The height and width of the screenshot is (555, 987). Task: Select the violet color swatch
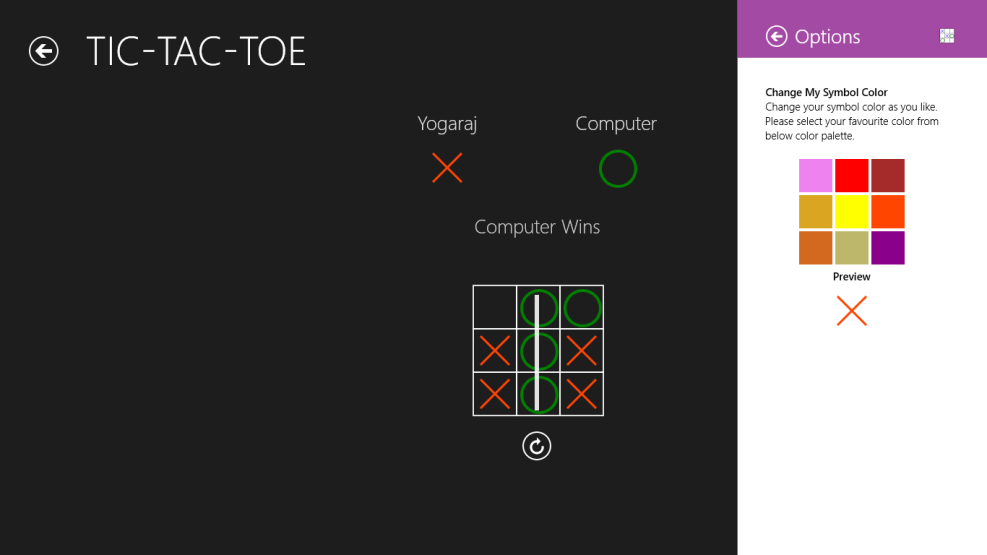[816, 176]
